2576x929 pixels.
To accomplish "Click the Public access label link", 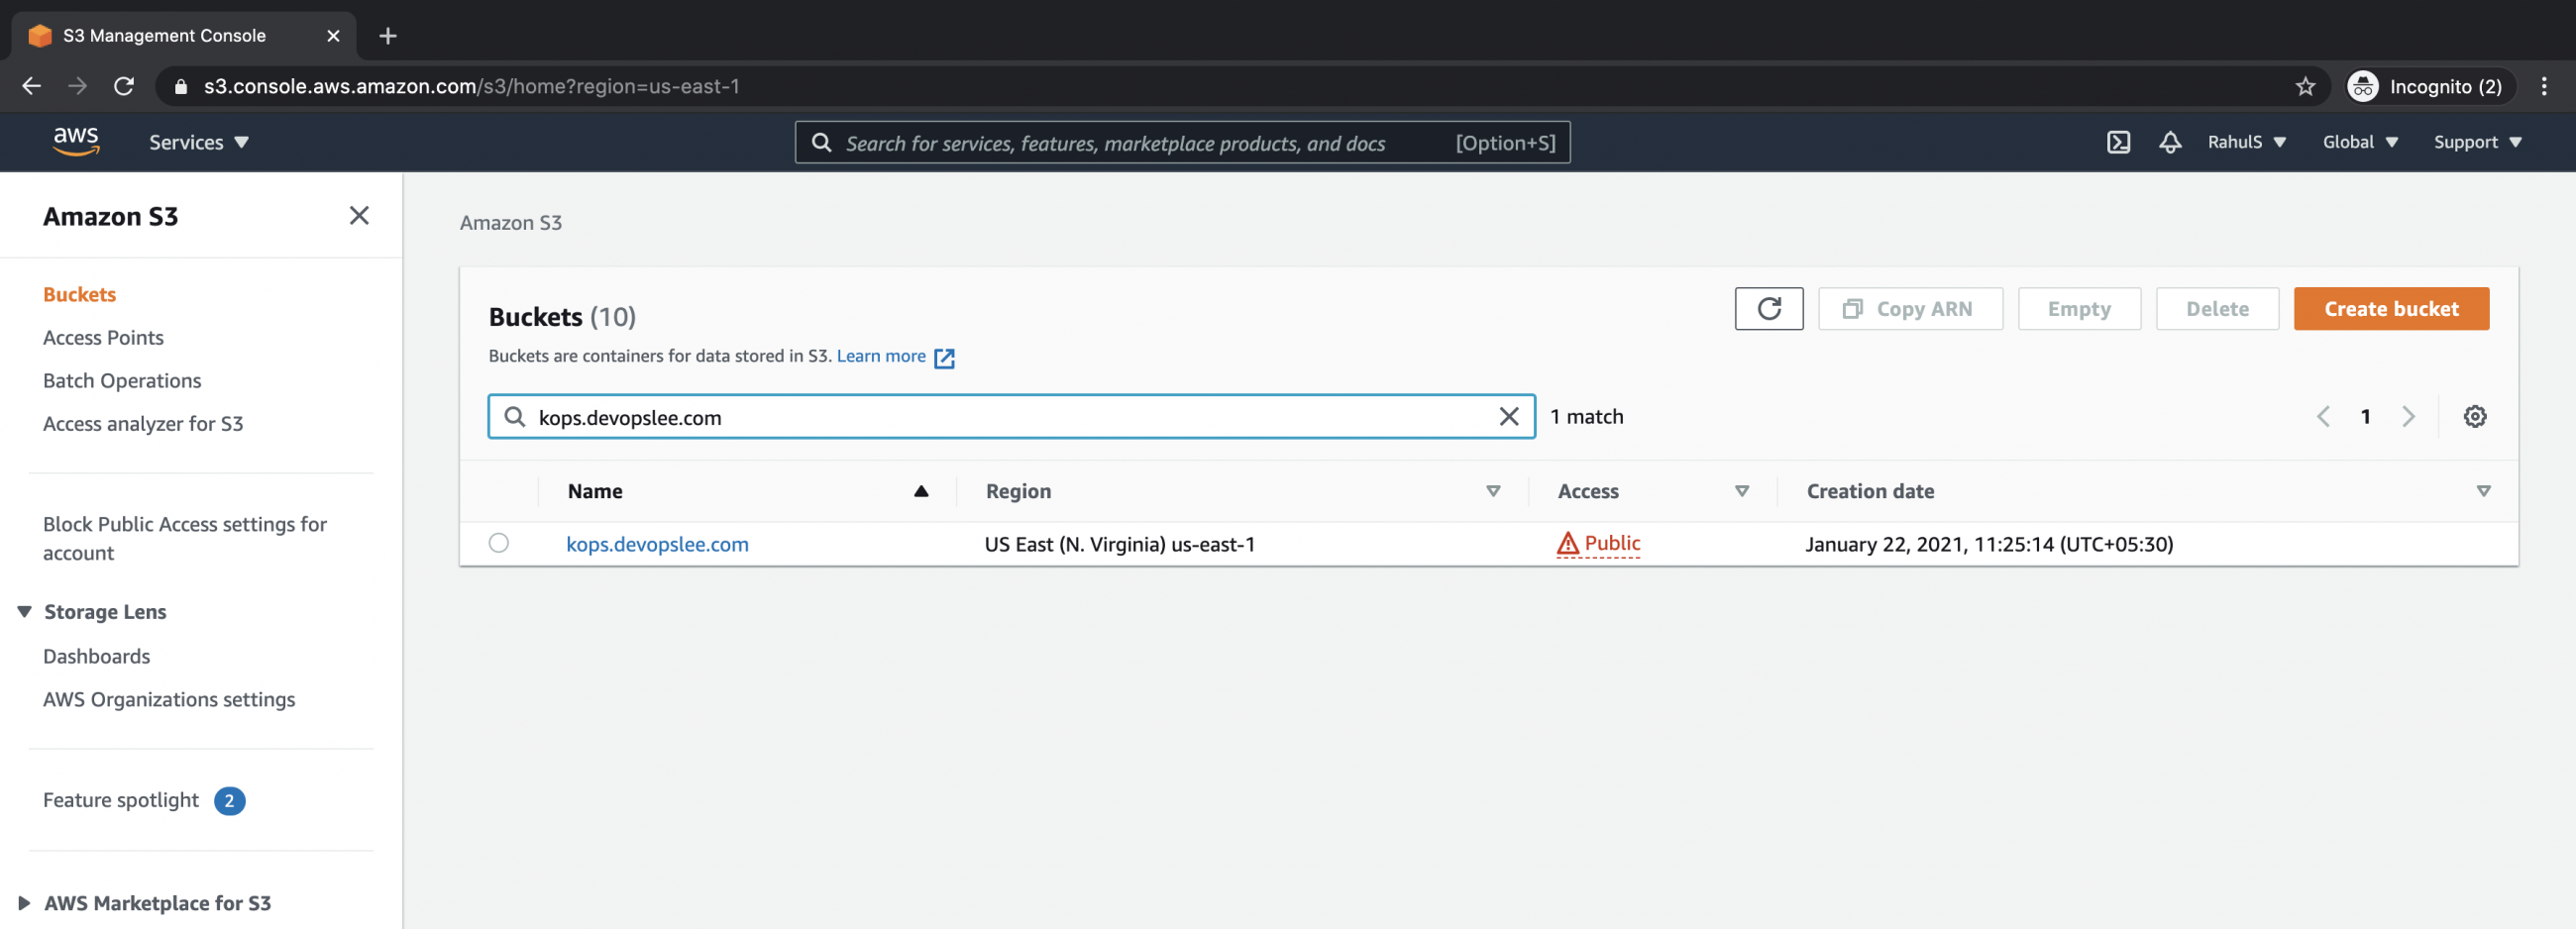I will click(x=1612, y=543).
